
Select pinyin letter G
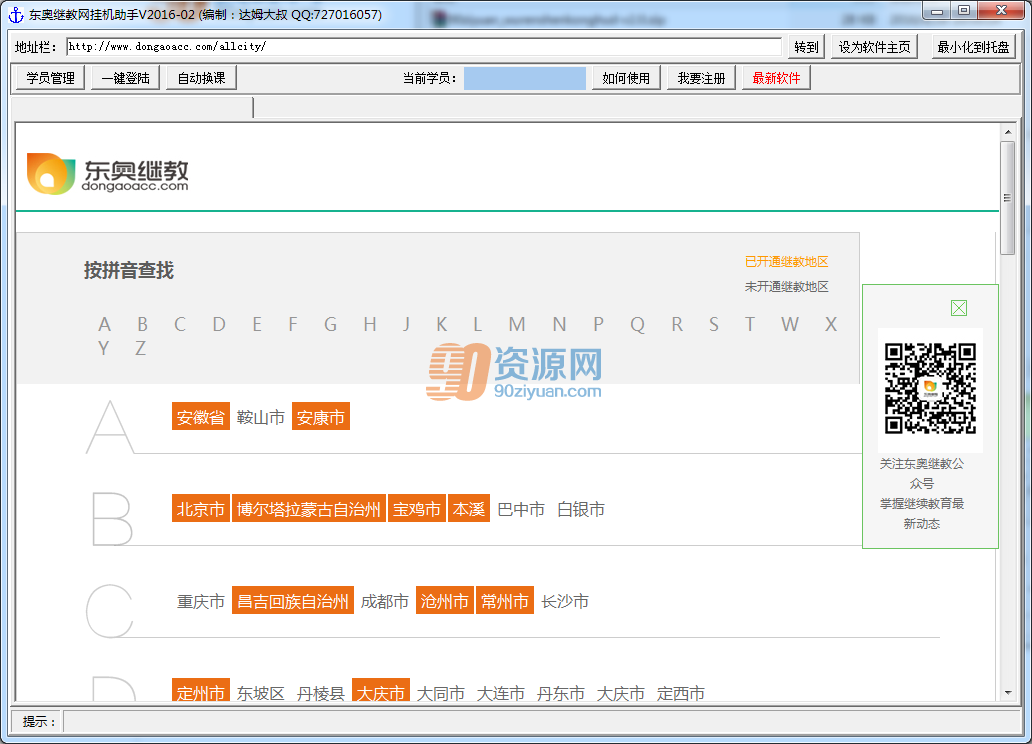330,324
